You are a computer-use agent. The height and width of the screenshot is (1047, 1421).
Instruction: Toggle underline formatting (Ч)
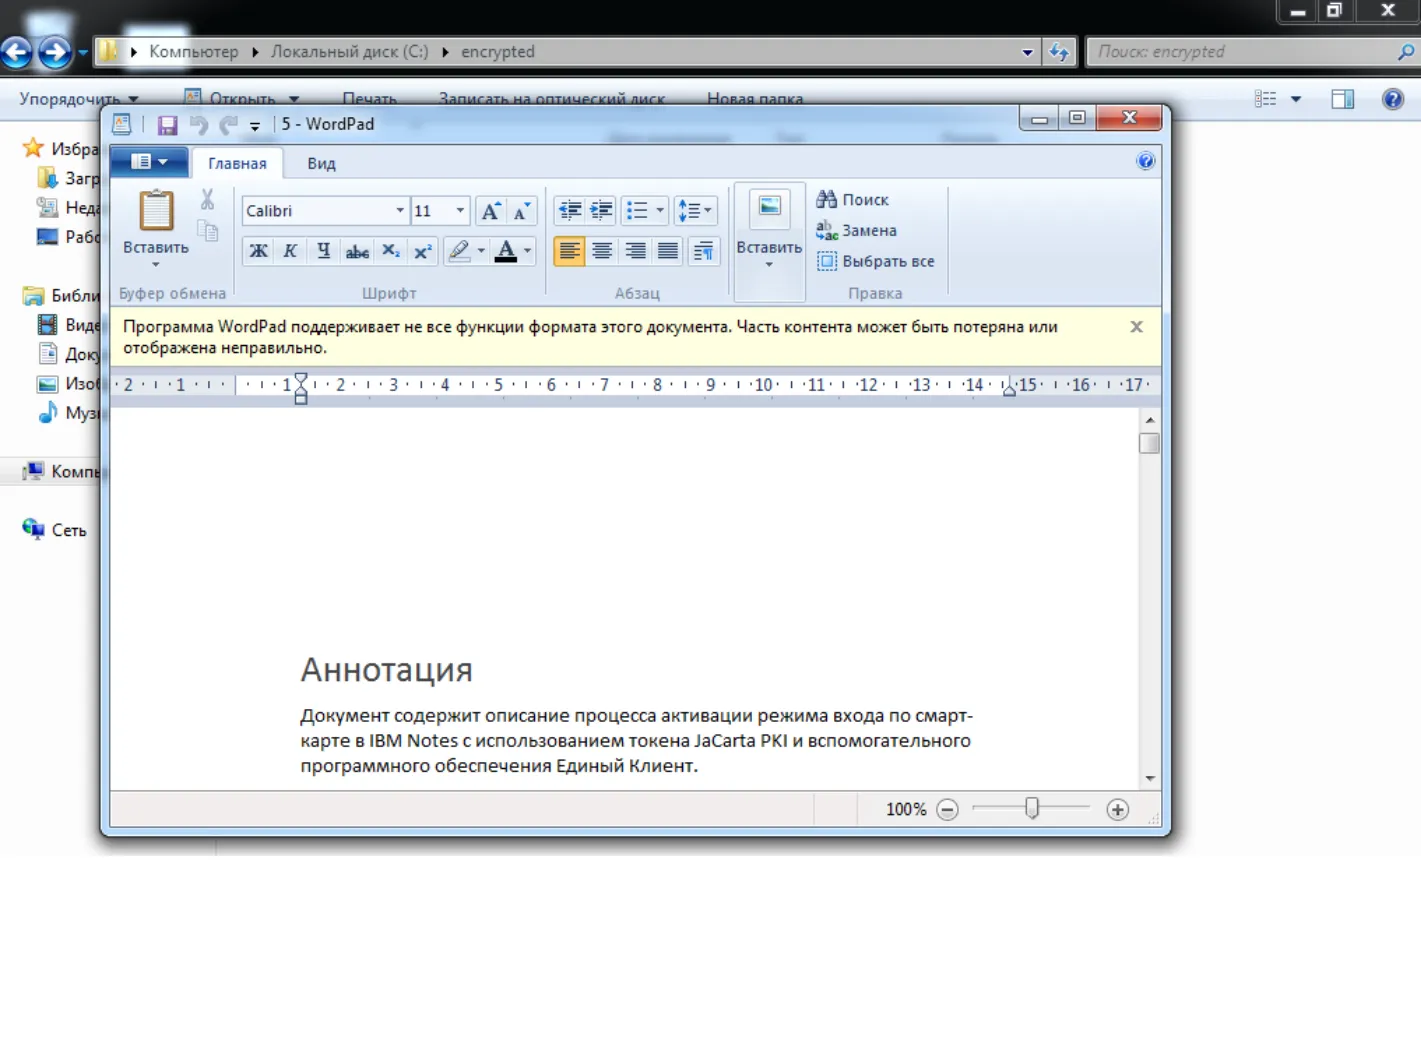323,251
